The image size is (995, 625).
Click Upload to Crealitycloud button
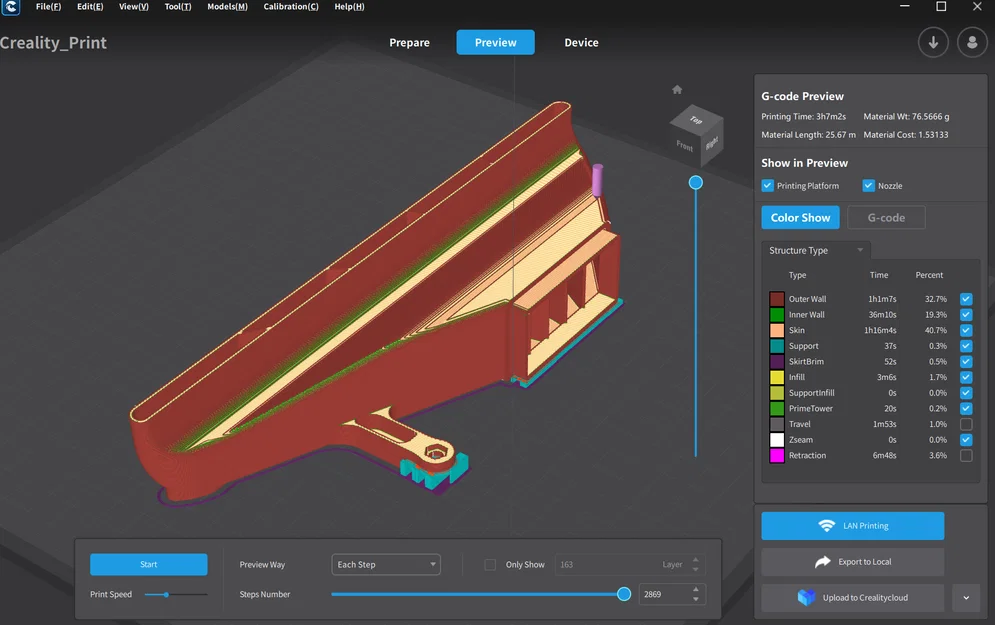[853, 598]
